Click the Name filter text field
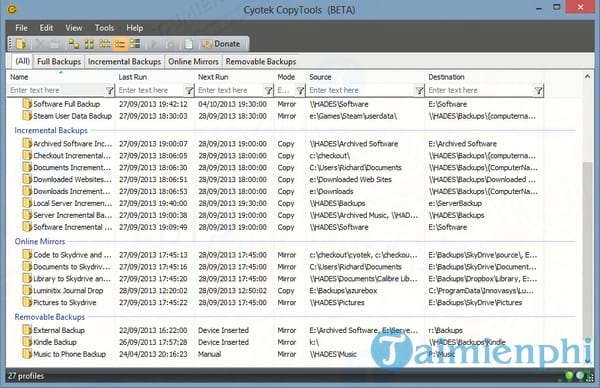600x388 pixels. [56, 90]
